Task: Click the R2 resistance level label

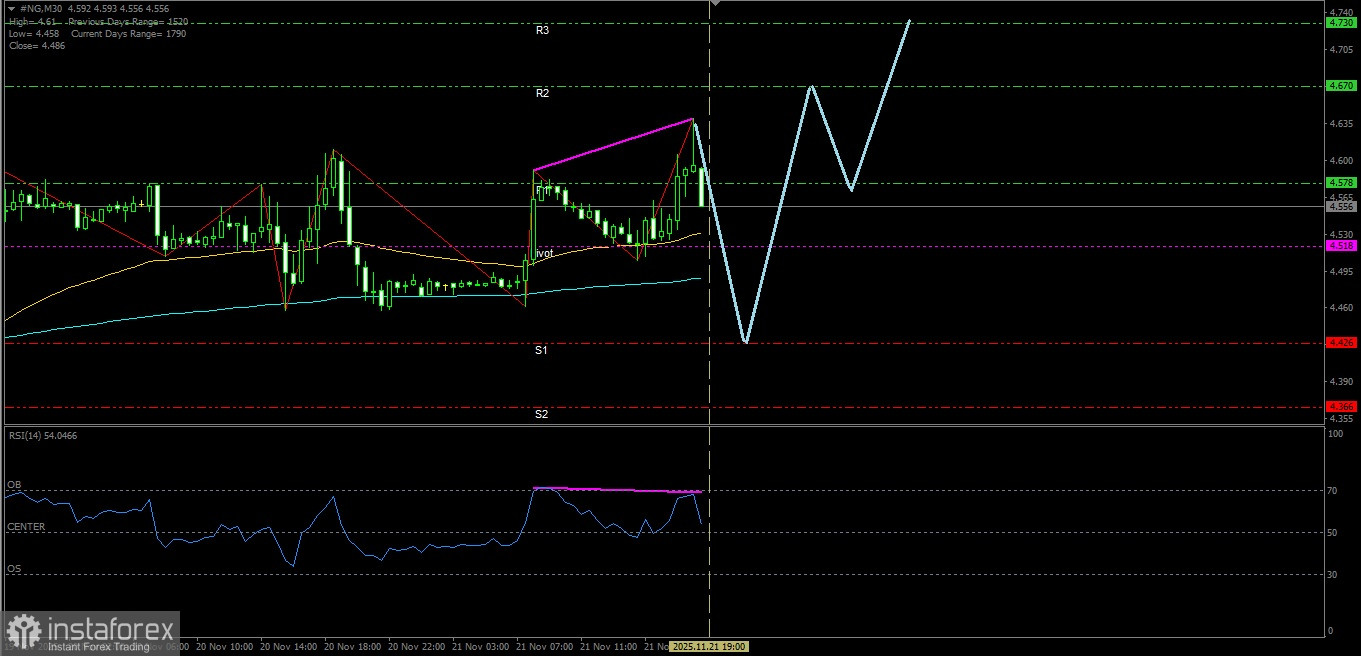Action: pyautogui.click(x=542, y=93)
